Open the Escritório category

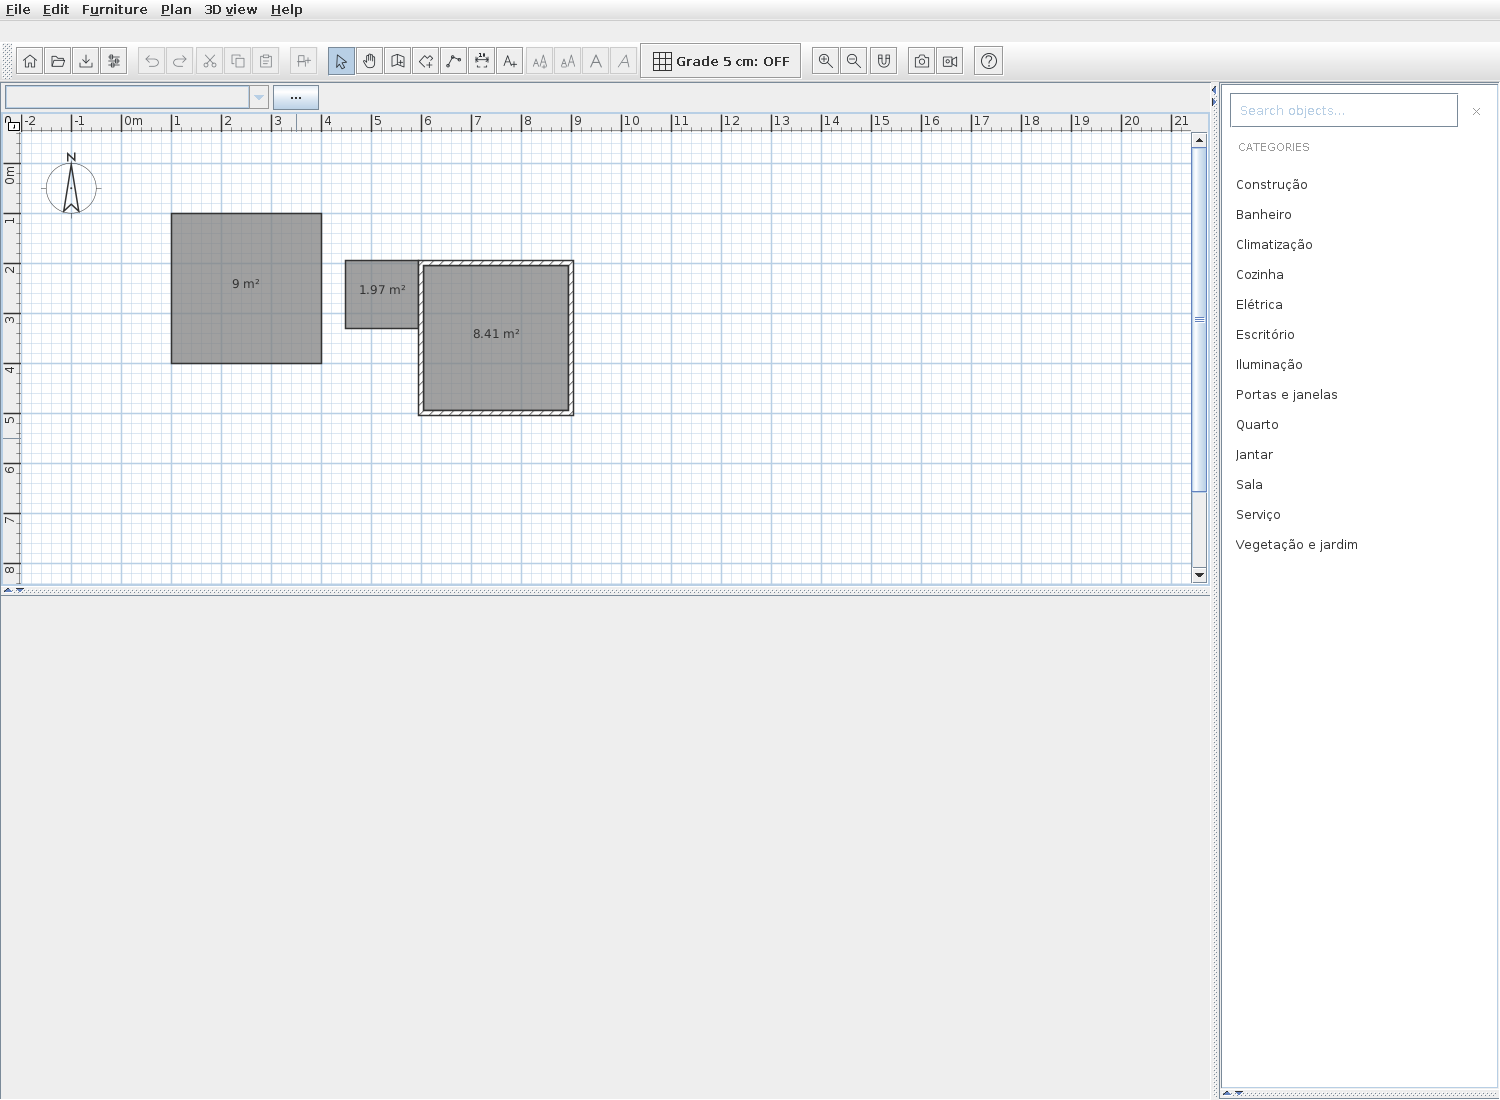point(1265,335)
